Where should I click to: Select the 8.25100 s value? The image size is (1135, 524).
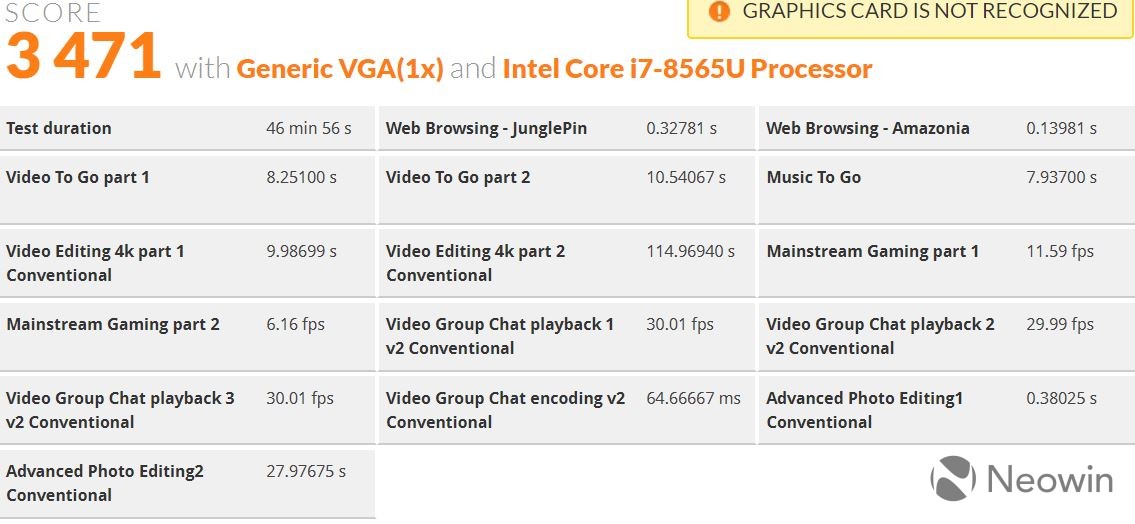click(x=302, y=177)
